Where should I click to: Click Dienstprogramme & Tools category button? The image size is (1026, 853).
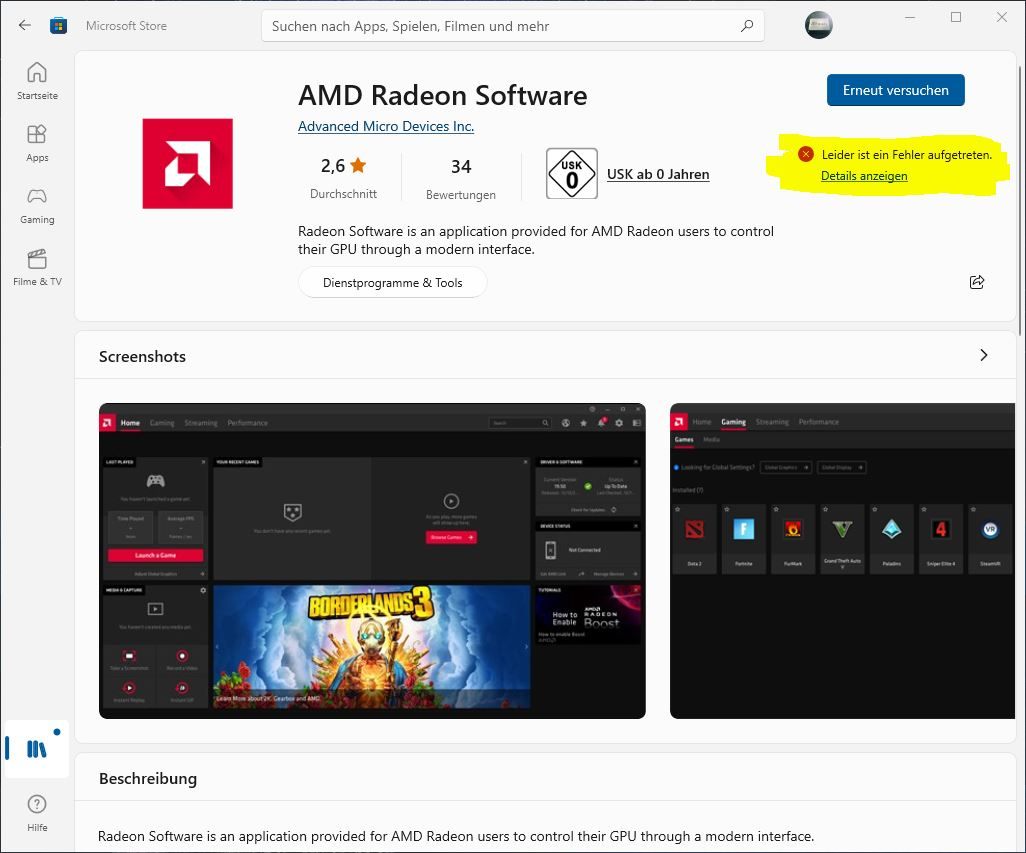pos(393,283)
